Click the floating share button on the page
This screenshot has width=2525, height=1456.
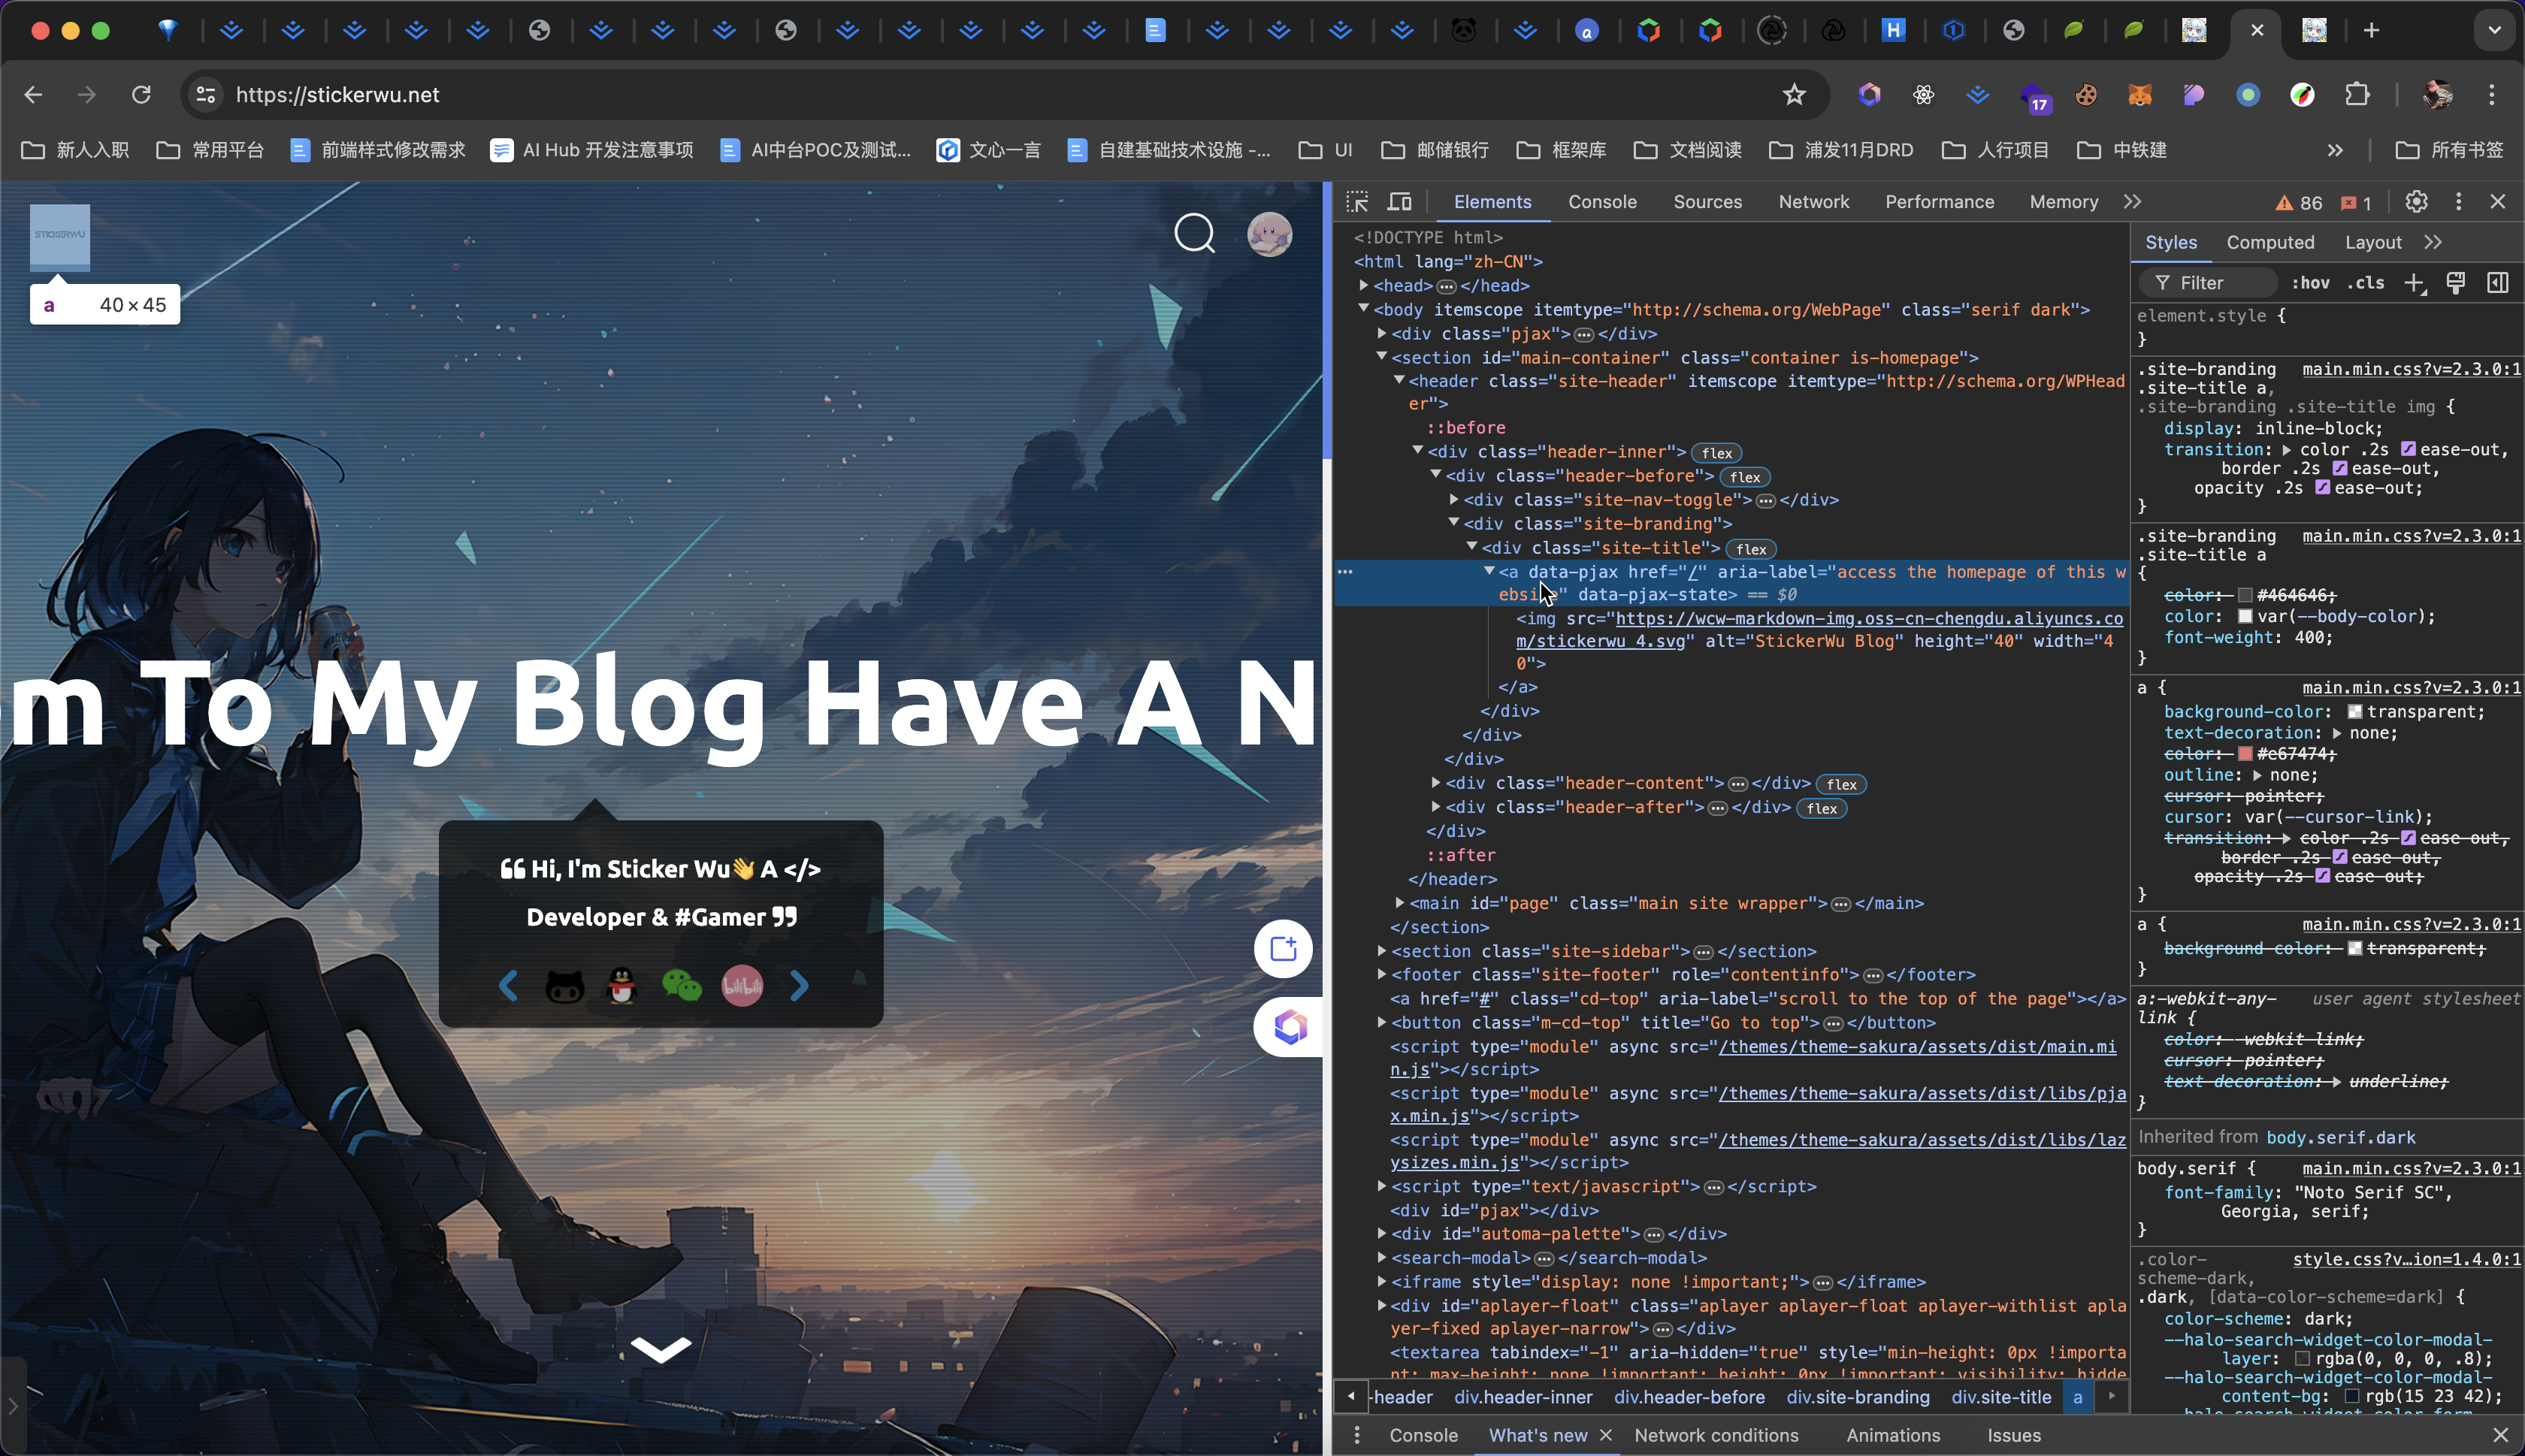(x=1283, y=948)
